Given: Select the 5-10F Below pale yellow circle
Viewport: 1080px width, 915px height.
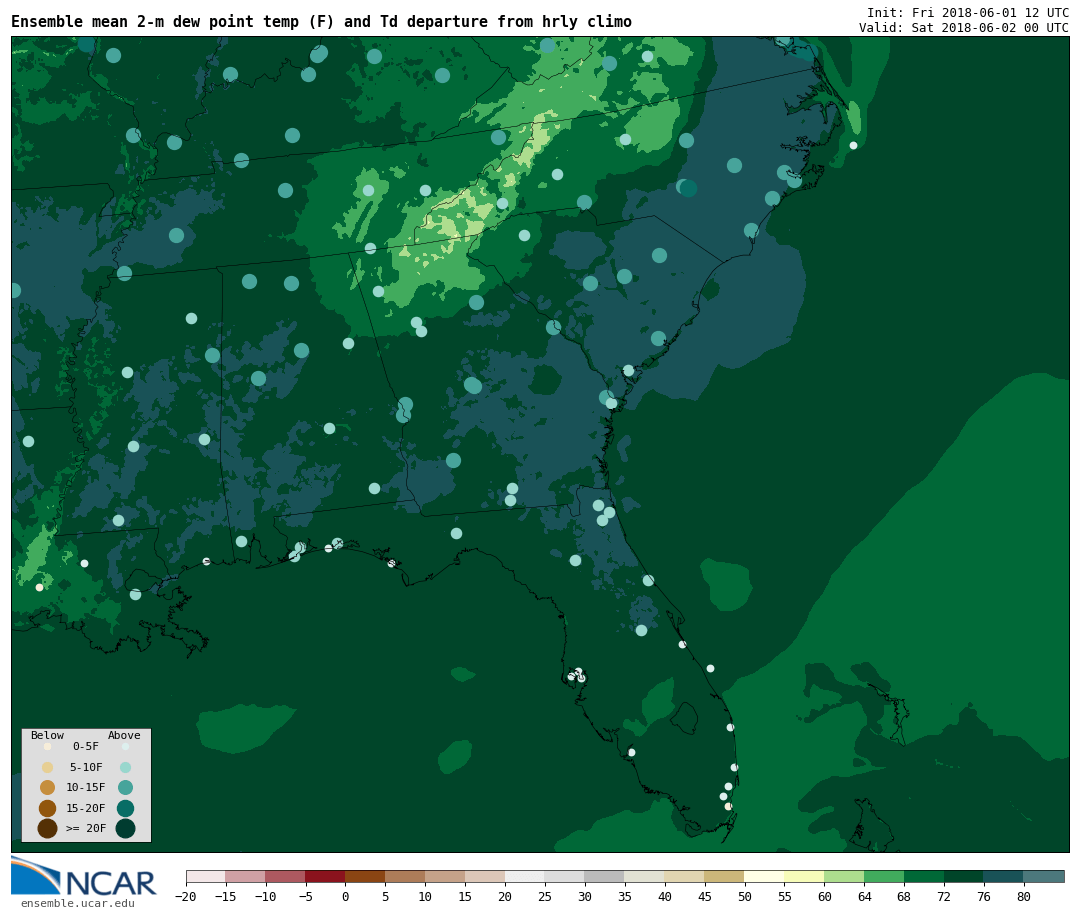Looking at the screenshot, I should pos(47,767).
